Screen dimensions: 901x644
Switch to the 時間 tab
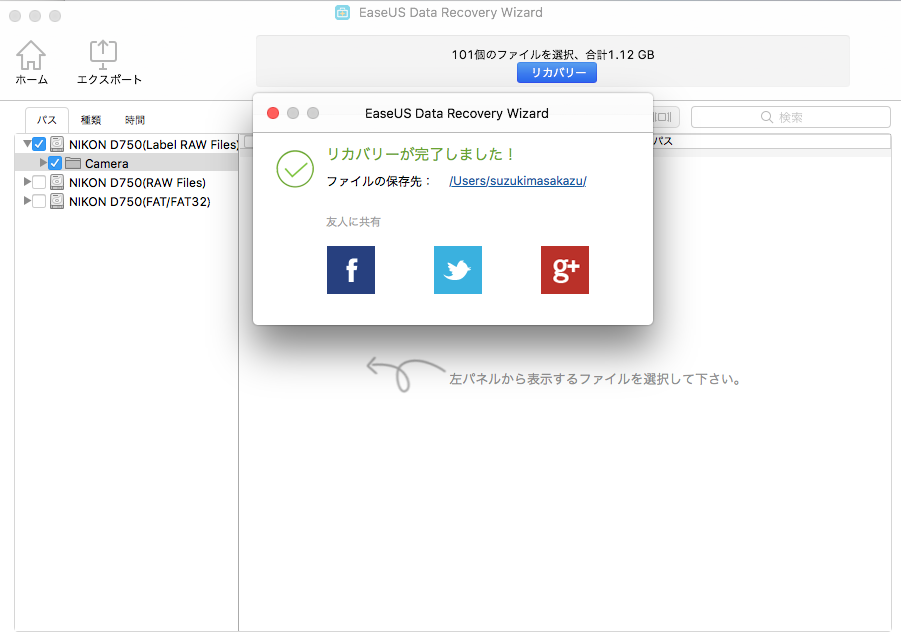click(135, 120)
